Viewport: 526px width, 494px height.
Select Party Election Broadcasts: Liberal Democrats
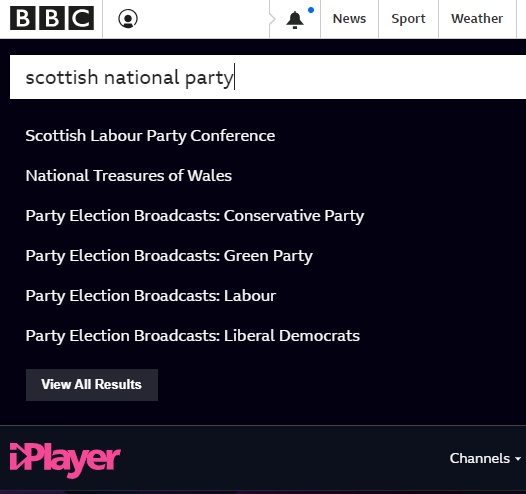click(193, 336)
